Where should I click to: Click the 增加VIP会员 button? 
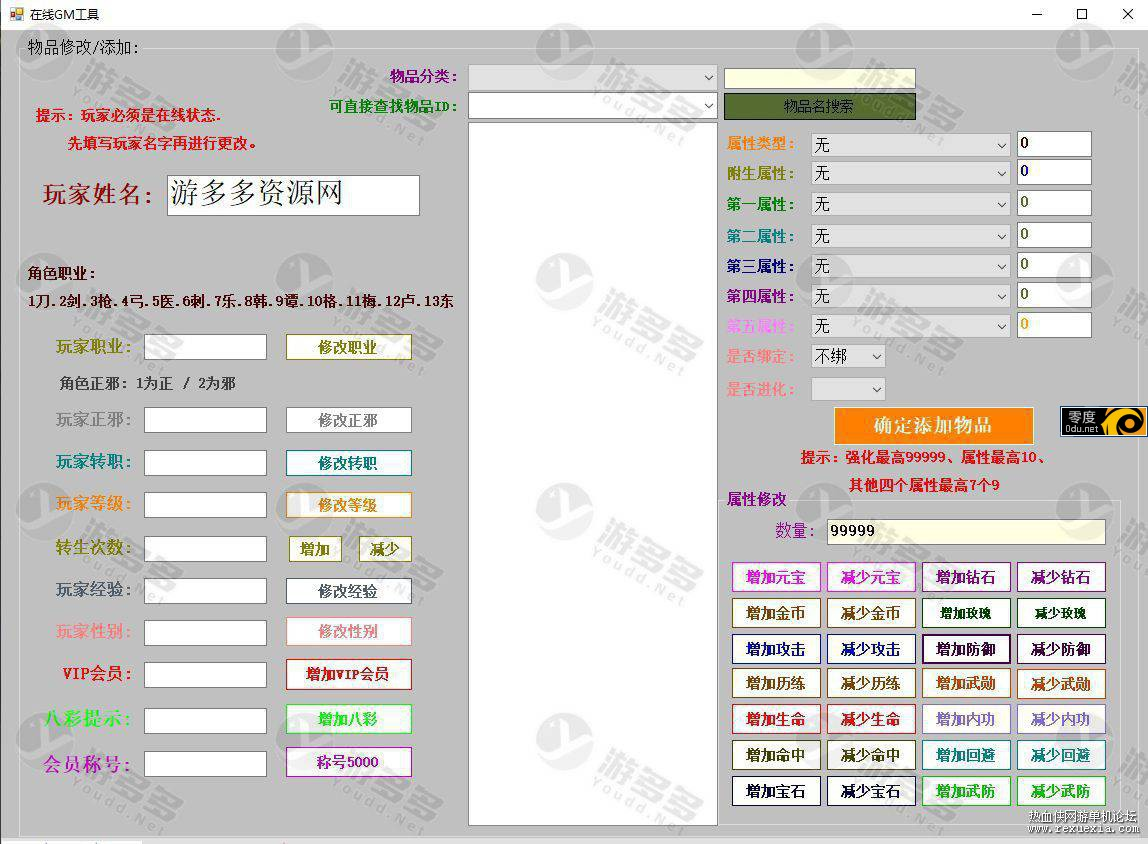point(348,674)
